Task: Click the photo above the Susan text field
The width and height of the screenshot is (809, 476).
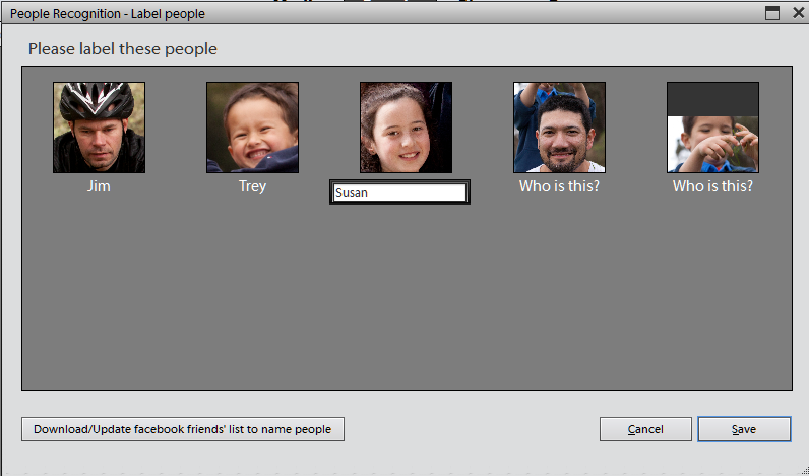Action: pos(406,127)
